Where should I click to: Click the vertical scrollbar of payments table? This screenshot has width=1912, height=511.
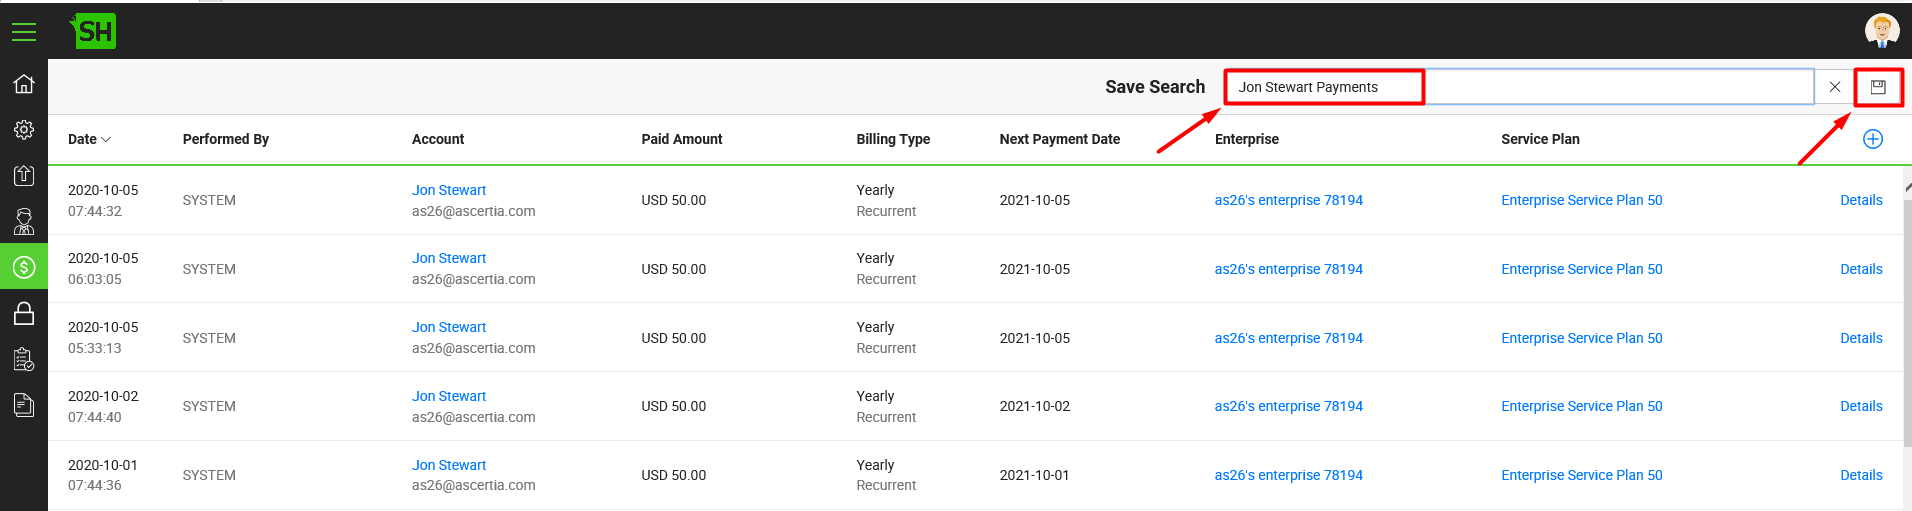pyautogui.click(x=1907, y=340)
